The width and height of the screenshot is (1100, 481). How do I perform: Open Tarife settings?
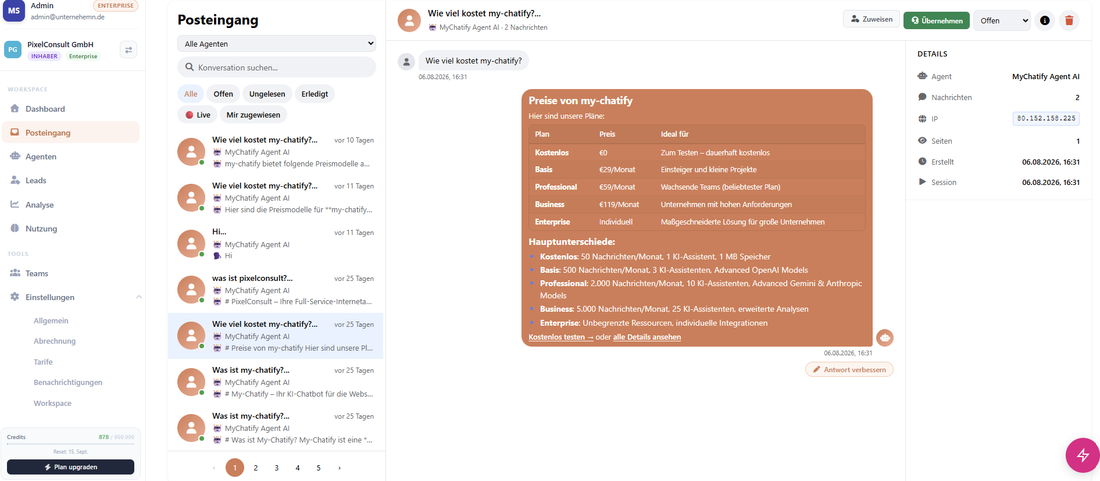tap(43, 362)
